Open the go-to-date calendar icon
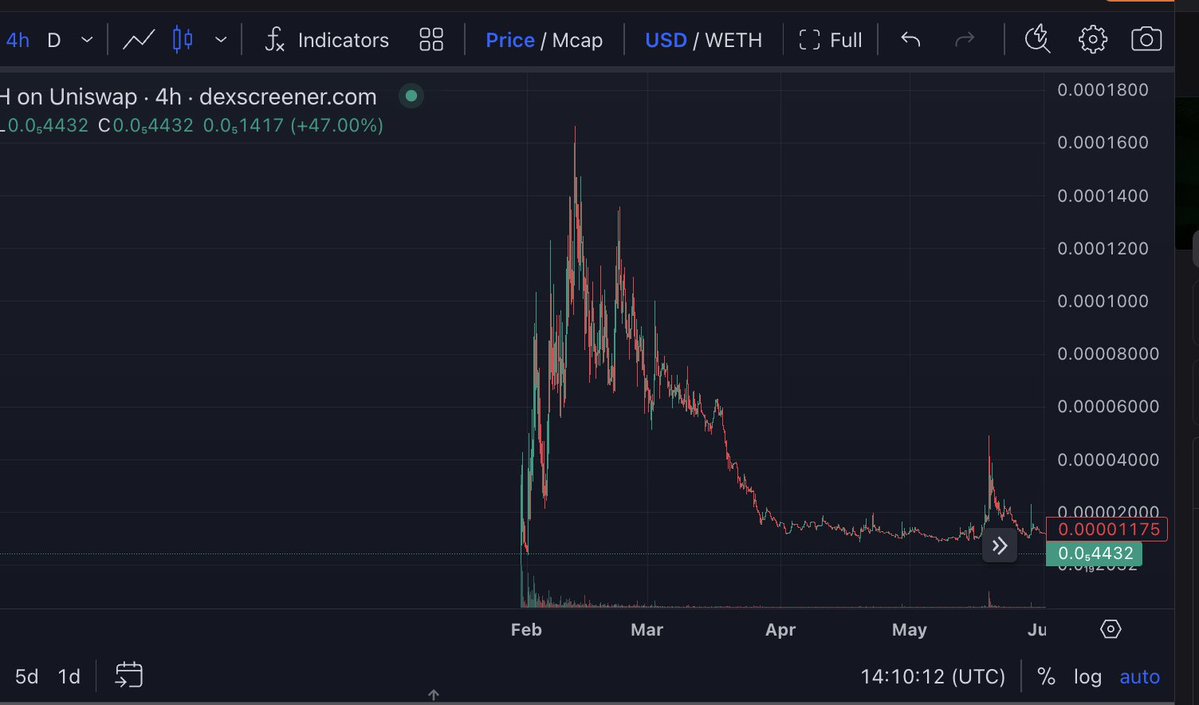1199x705 pixels. [x=128, y=675]
